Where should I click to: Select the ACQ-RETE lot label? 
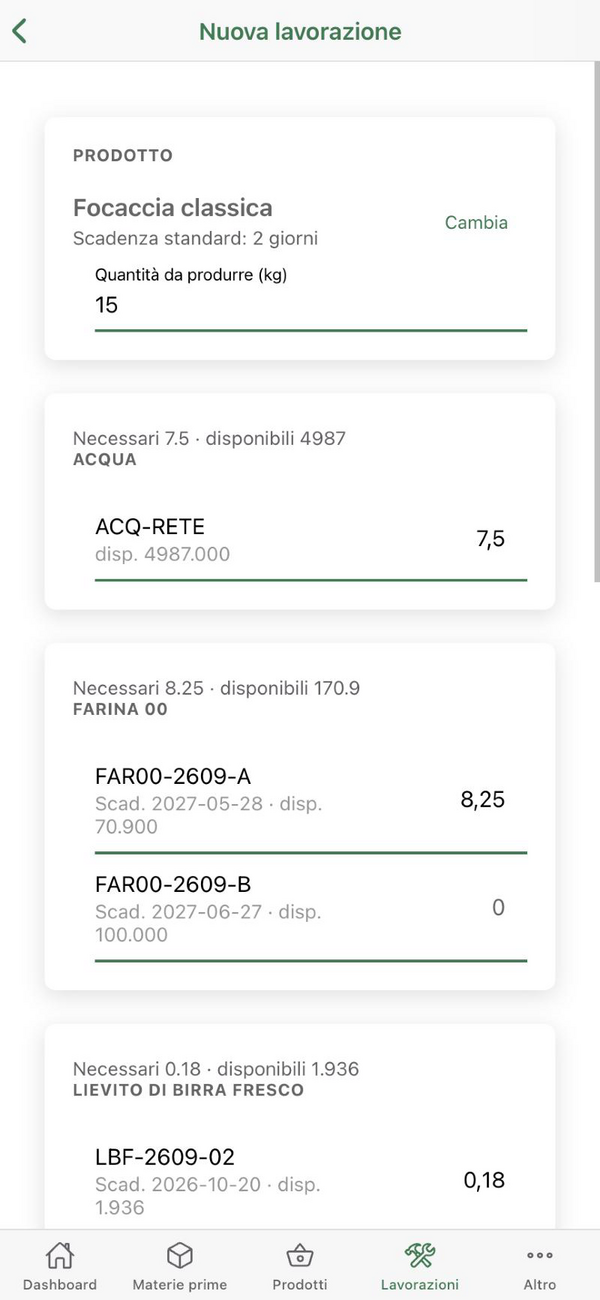[x=150, y=527]
